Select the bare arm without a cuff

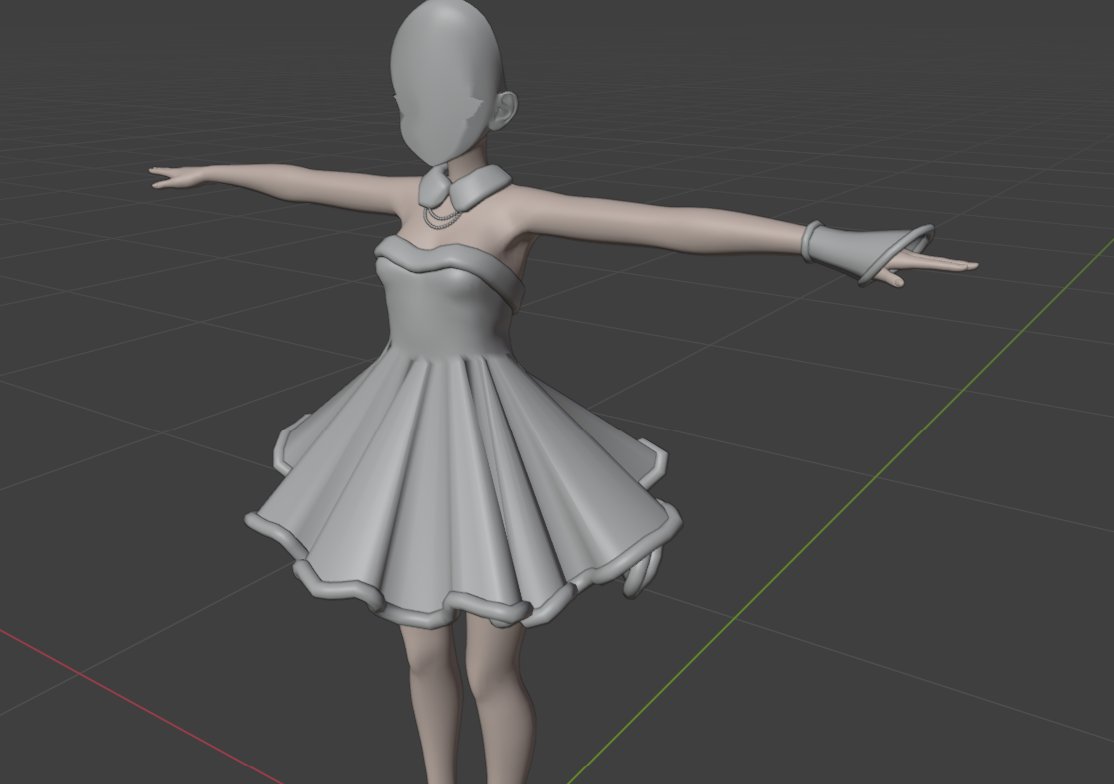(284, 185)
